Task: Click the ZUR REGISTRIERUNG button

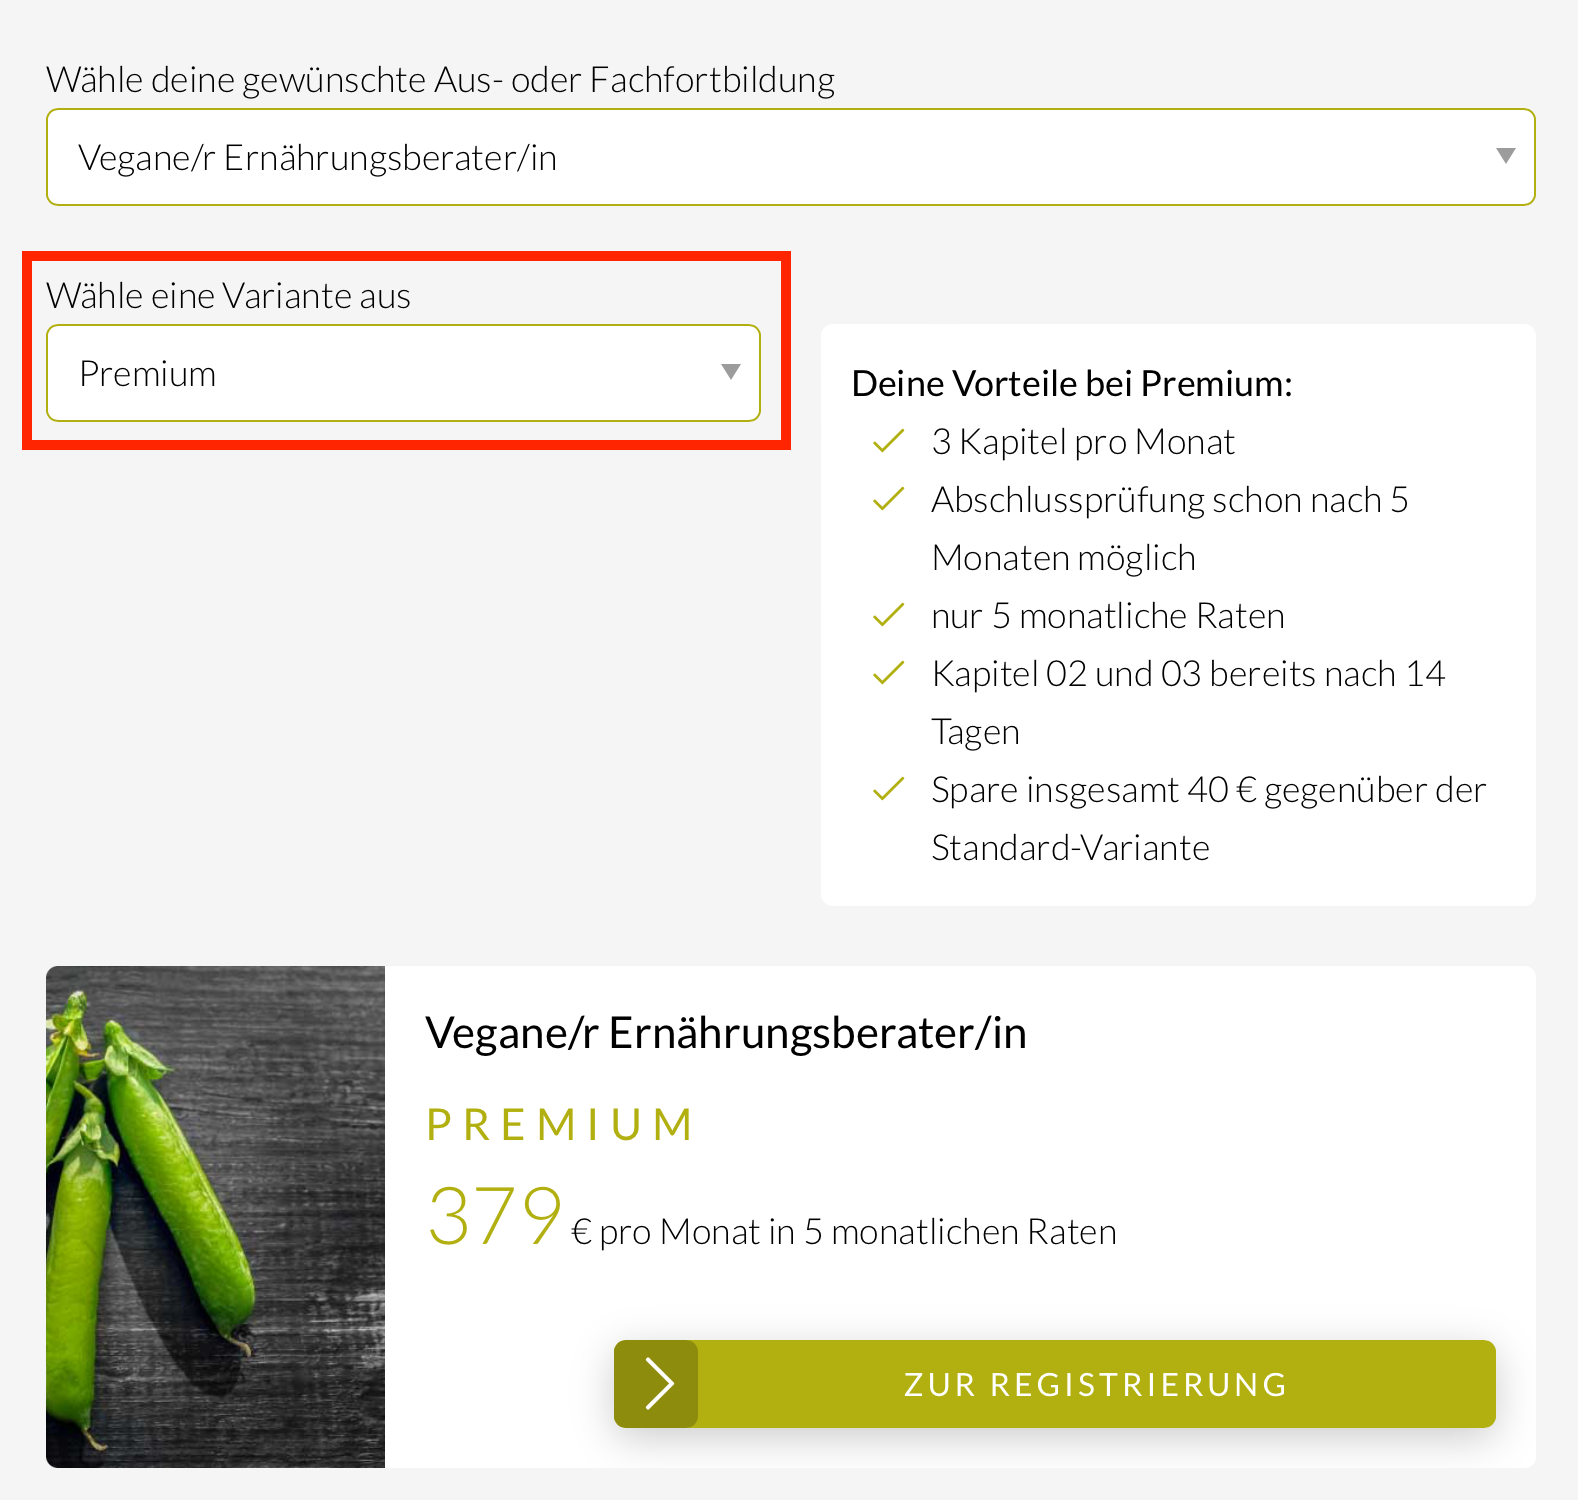Action: click(x=1055, y=1384)
